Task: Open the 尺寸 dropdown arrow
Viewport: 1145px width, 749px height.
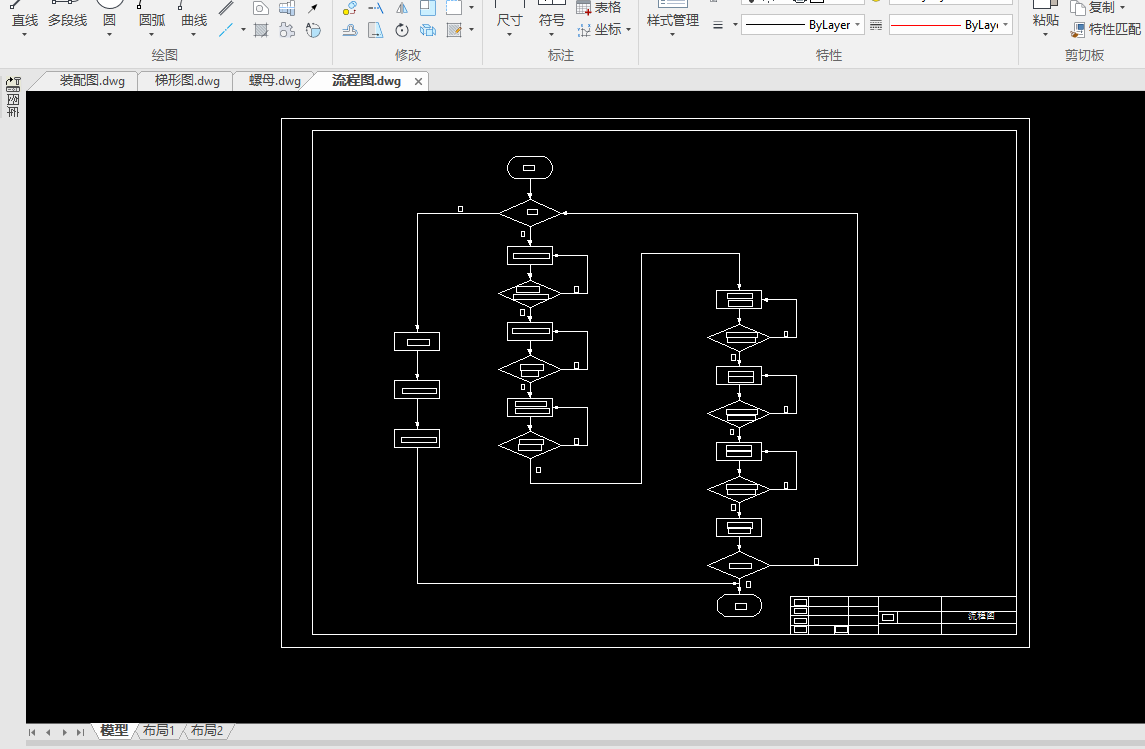Action: coord(509,34)
